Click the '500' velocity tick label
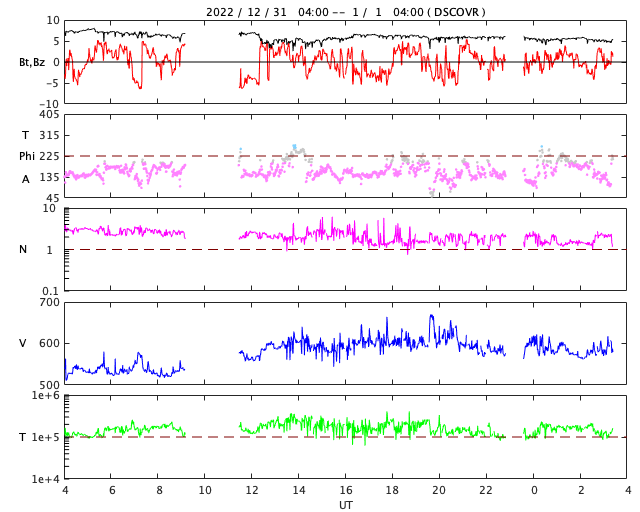Image resolution: width=640 pixels, height=512 pixels. click(x=50, y=385)
